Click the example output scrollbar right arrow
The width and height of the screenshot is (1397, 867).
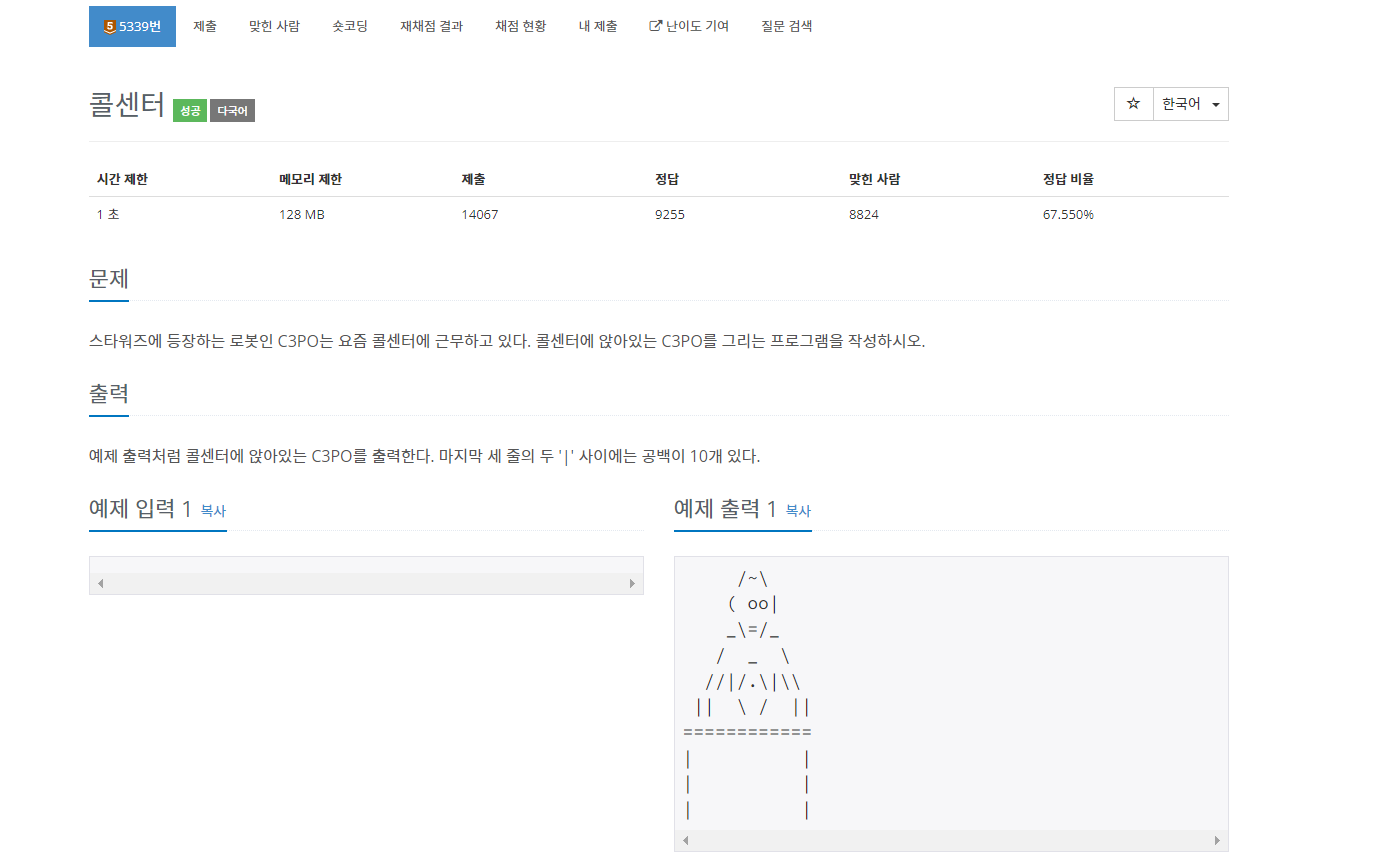click(x=1217, y=840)
